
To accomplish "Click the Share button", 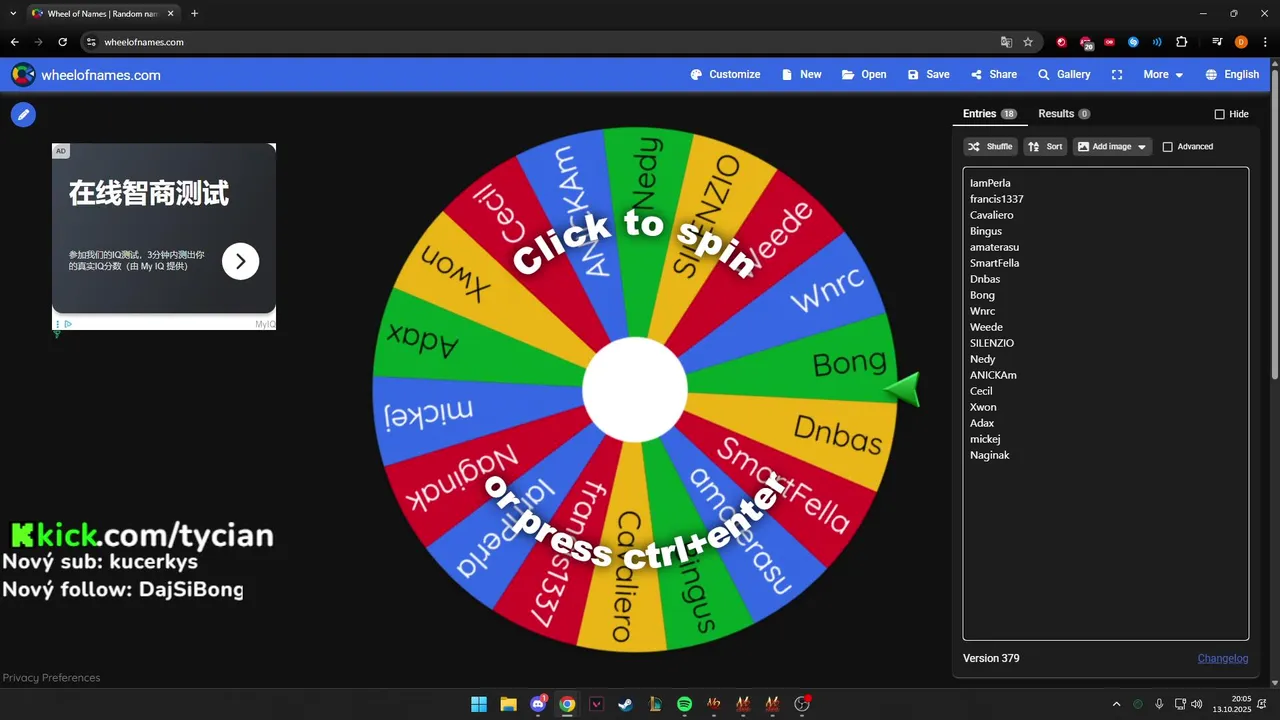I will click(x=993, y=75).
